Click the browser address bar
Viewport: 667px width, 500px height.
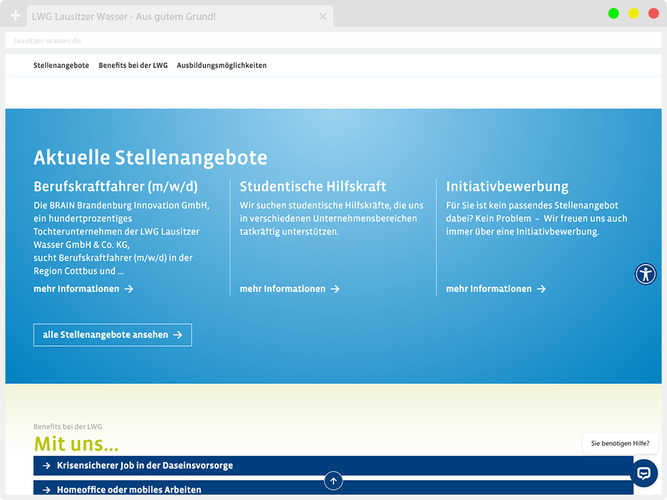[300, 40]
